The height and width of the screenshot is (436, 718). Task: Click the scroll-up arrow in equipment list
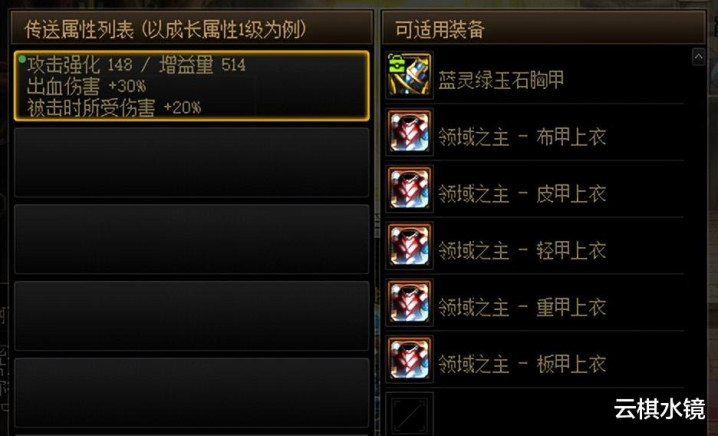tap(698, 57)
